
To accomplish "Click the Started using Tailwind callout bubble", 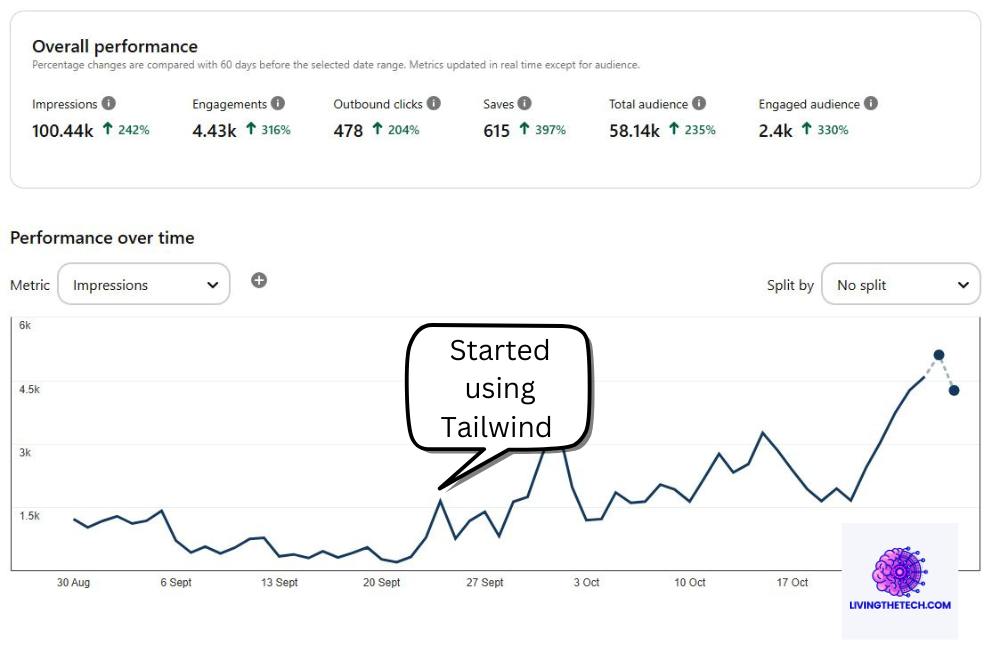I will coord(497,388).
